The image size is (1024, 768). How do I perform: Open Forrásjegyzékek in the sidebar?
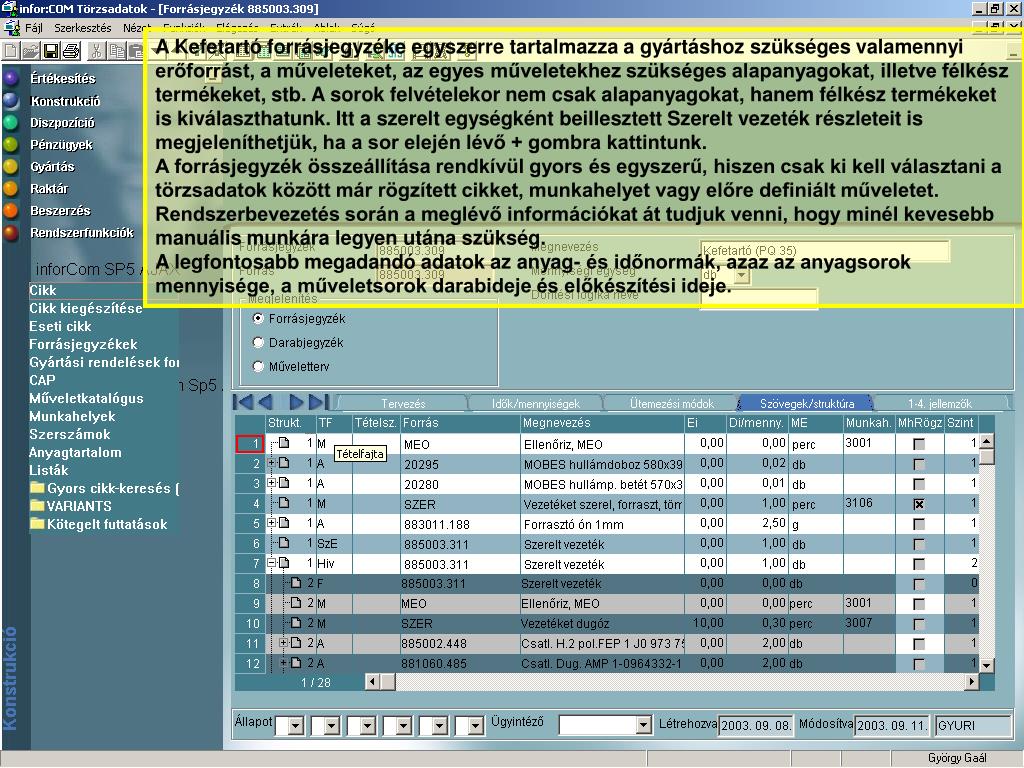point(84,344)
